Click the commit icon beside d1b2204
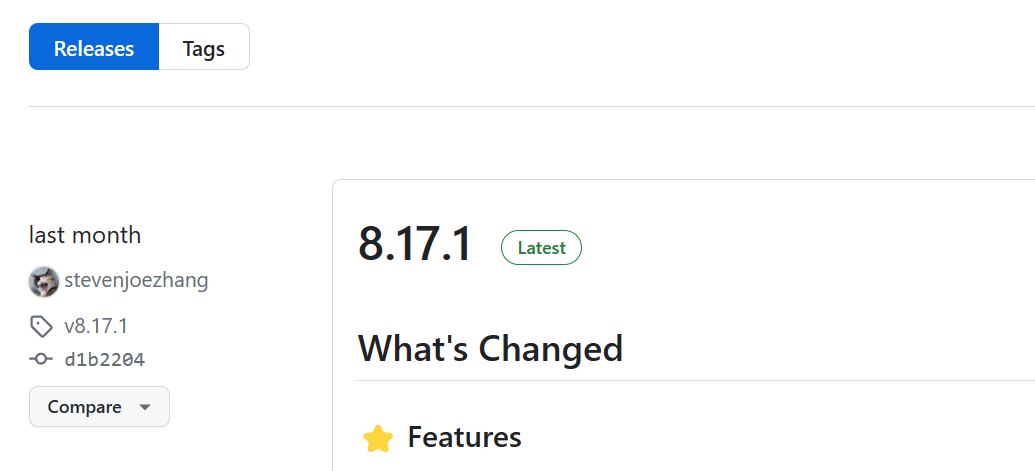Viewport: 1035px width, 471px height. tap(41, 360)
